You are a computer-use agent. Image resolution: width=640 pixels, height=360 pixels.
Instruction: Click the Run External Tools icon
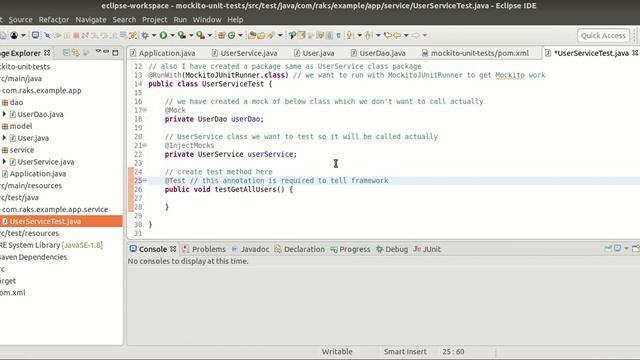(200, 36)
